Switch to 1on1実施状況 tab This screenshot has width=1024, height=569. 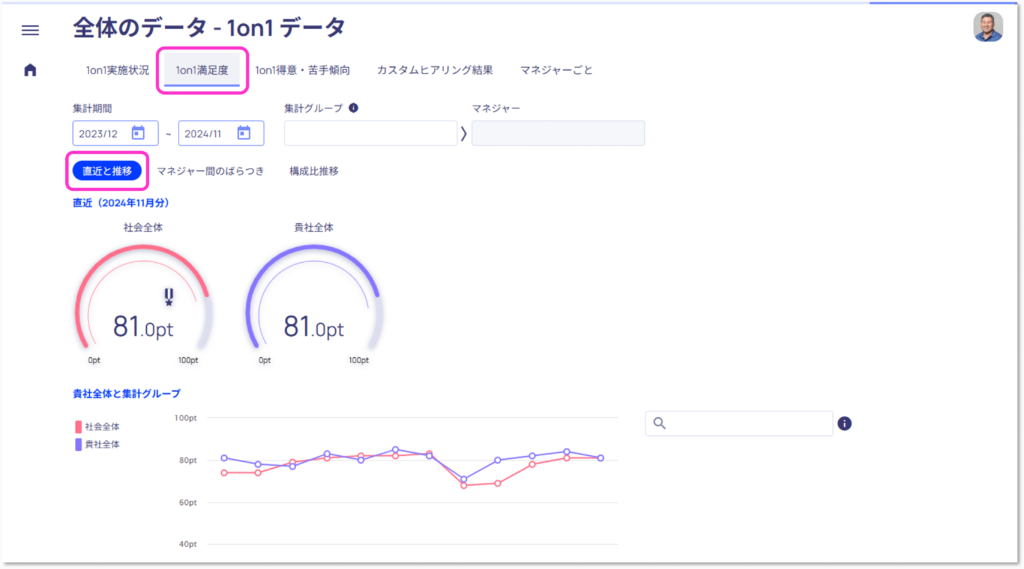click(118, 70)
